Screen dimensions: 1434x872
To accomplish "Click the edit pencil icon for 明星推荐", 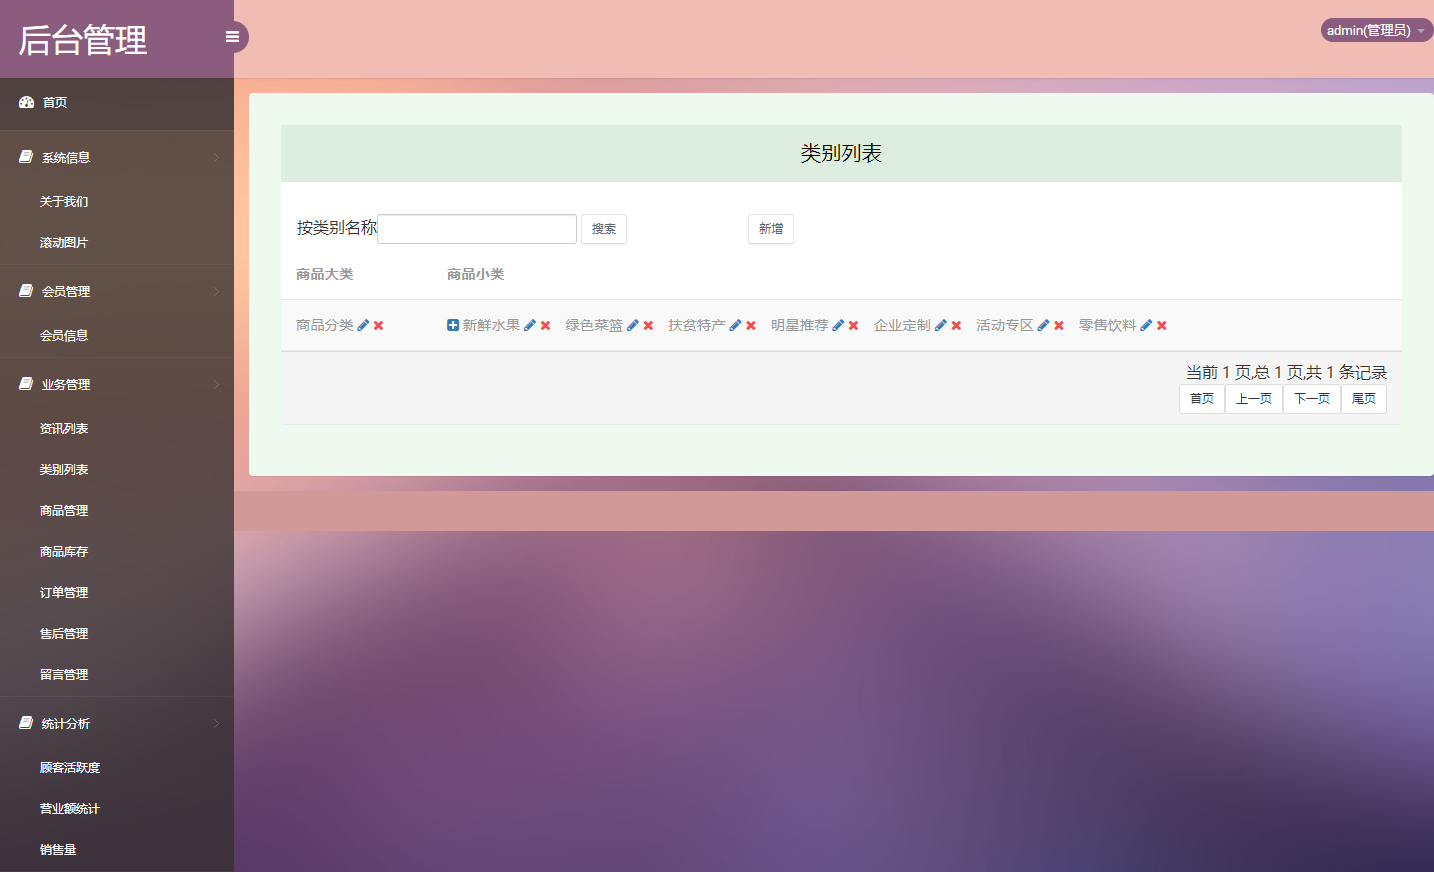I will (x=838, y=325).
